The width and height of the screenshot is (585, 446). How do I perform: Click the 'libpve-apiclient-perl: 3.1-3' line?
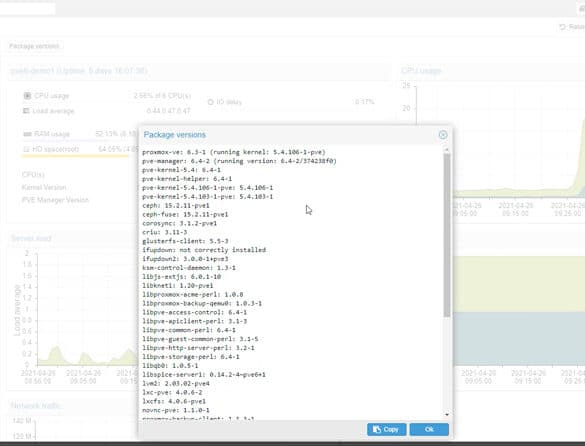[x=194, y=321]
